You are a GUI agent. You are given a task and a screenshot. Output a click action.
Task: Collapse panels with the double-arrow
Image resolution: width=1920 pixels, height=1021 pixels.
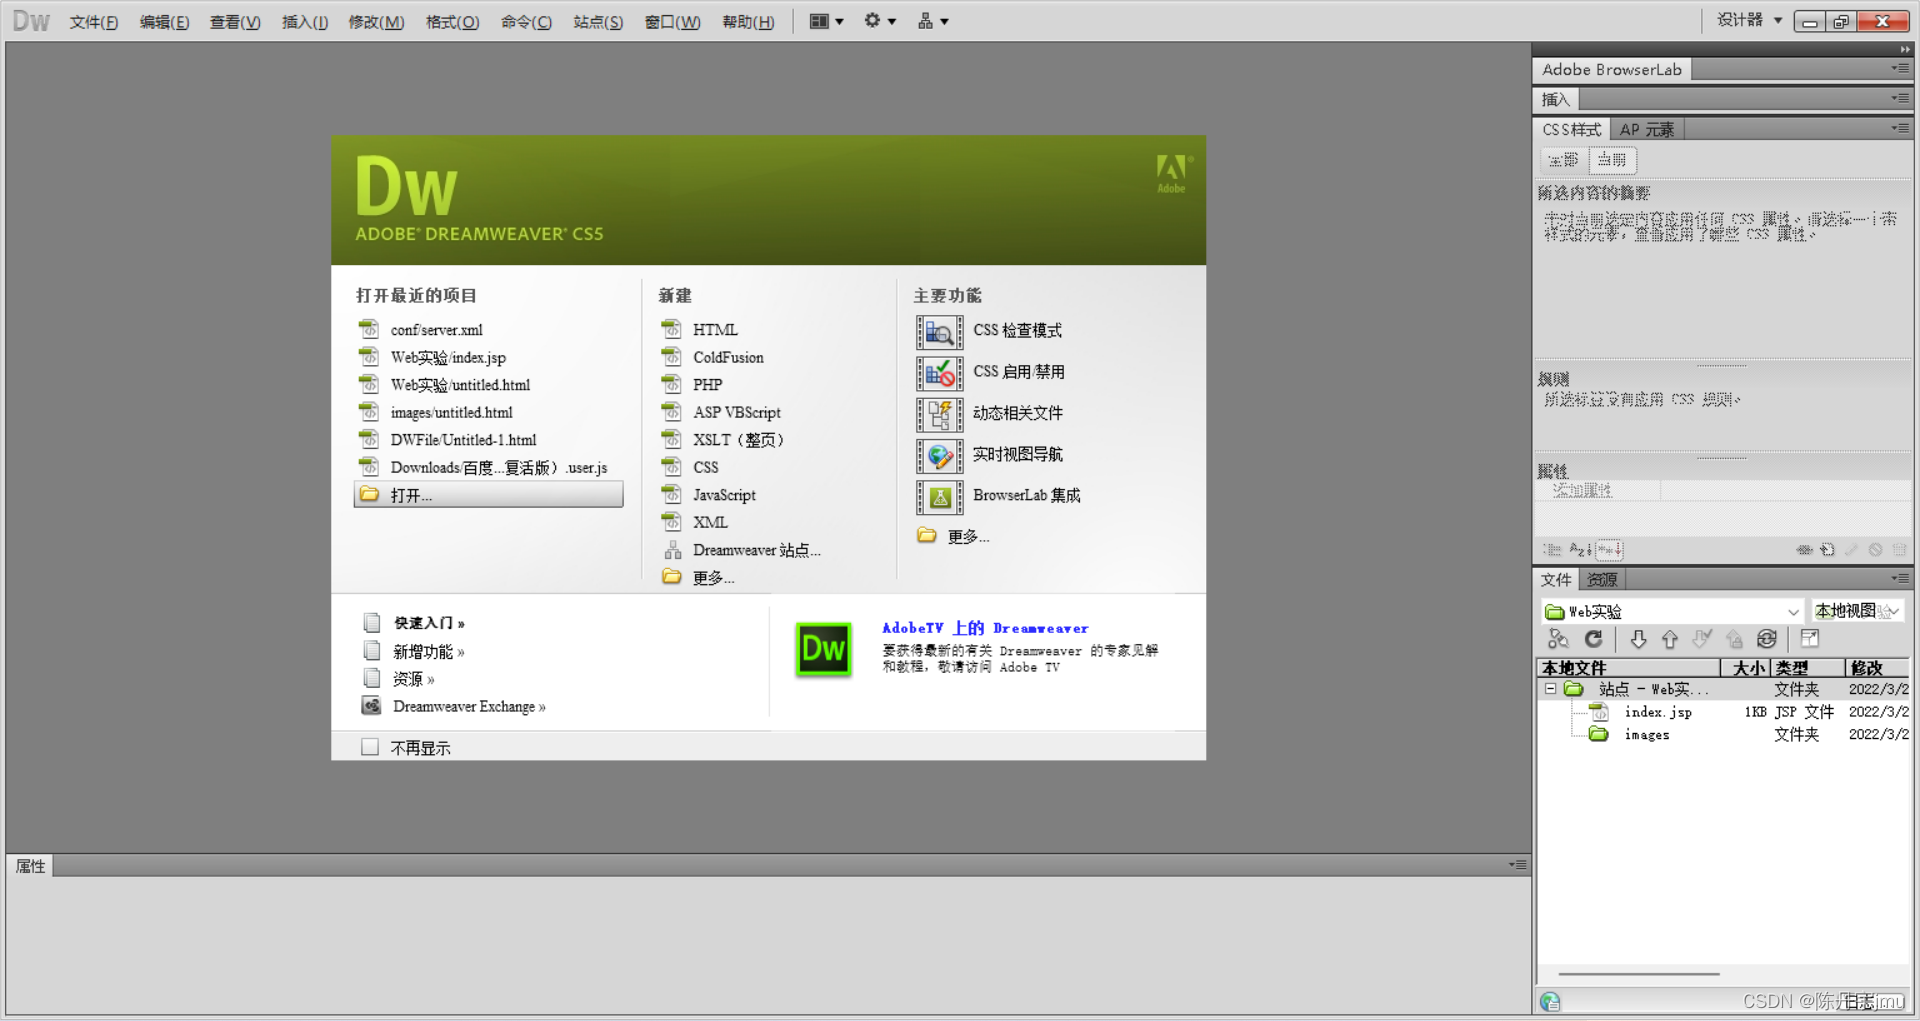[1905, 49]
